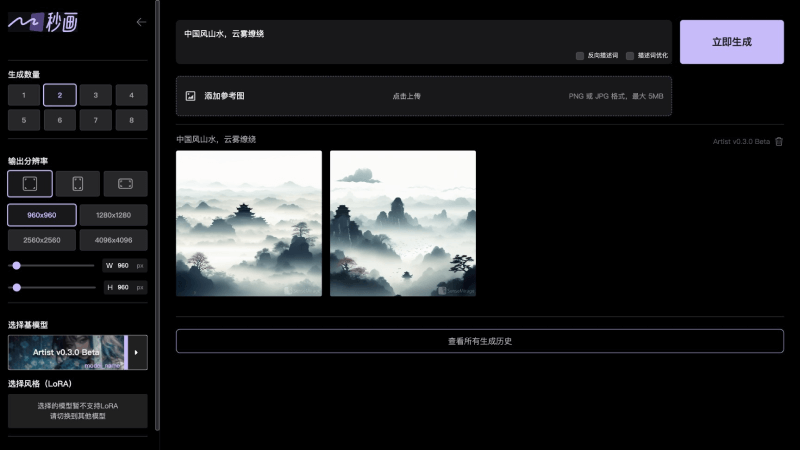
Task: Delete the generation with the trash icon
Action: [779, 141]
